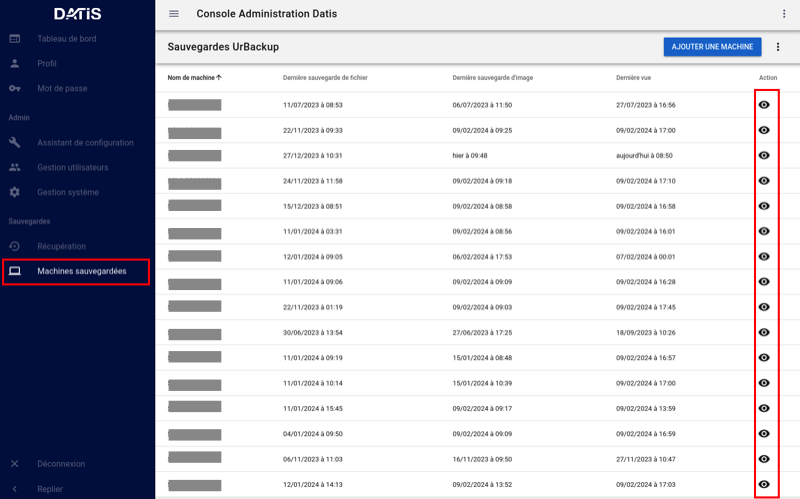The image size is (800, 499).
Task: Click the chevron icon beside Replier
Action: coord(15,489)
